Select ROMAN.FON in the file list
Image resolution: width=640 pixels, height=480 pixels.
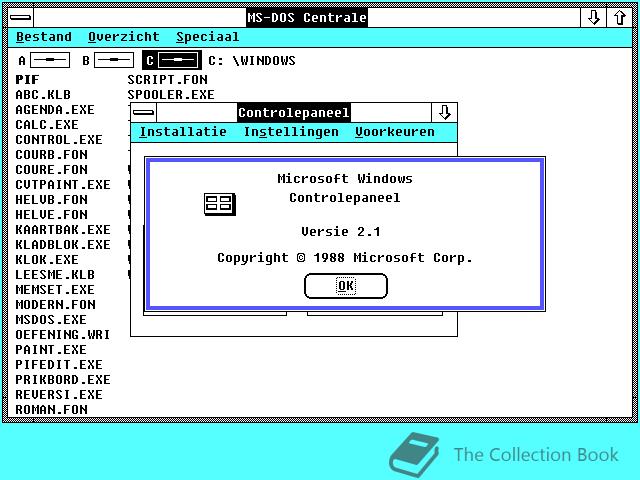pyautogui.click(x=51, y=409)
